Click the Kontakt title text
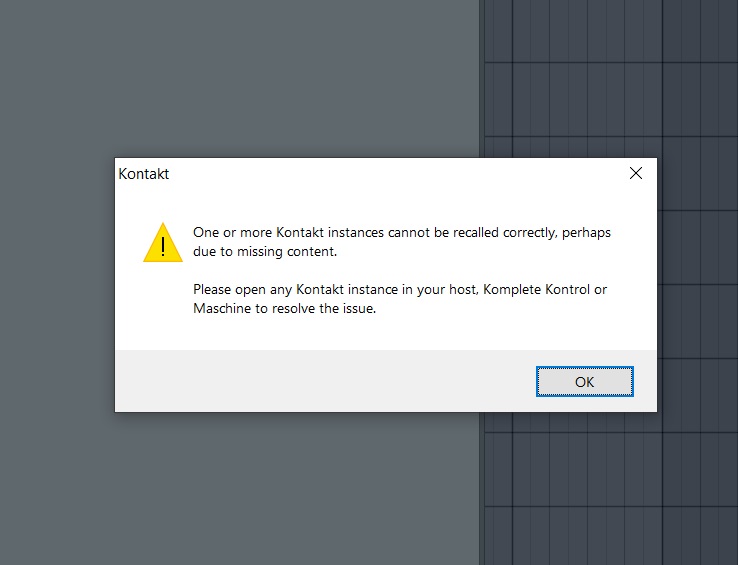 [144, 174]
